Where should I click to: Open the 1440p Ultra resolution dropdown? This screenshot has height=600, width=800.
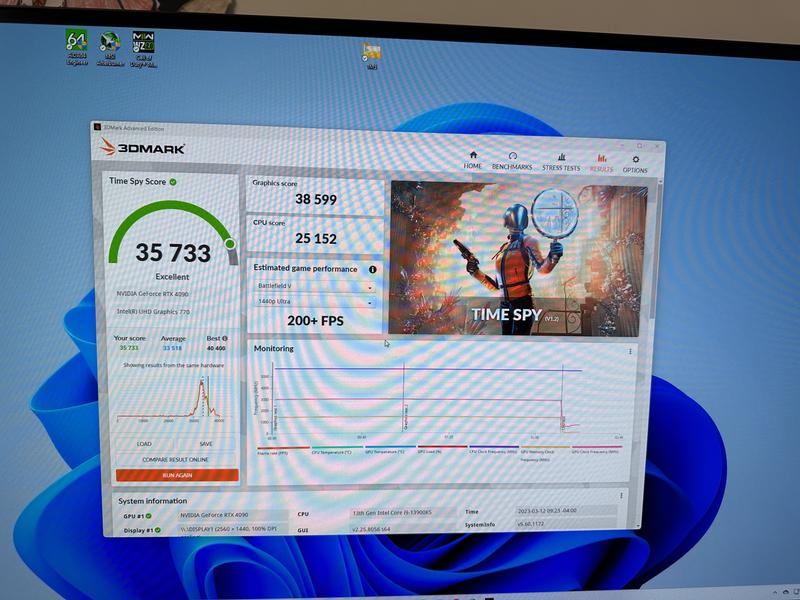[x=315, y=302]
